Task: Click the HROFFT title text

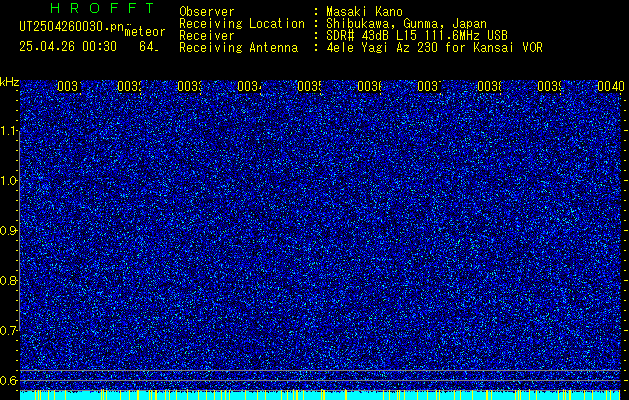Action: click(102, 8)
